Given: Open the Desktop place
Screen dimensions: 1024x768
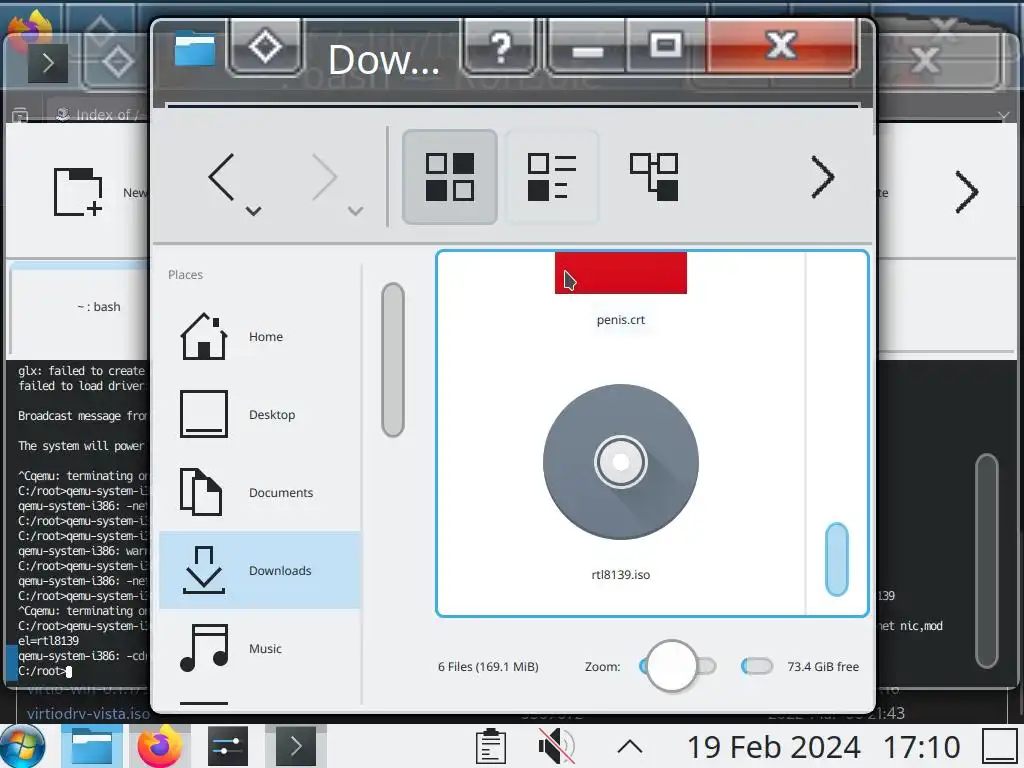Looking at the screenshot, I should point(260,415).
